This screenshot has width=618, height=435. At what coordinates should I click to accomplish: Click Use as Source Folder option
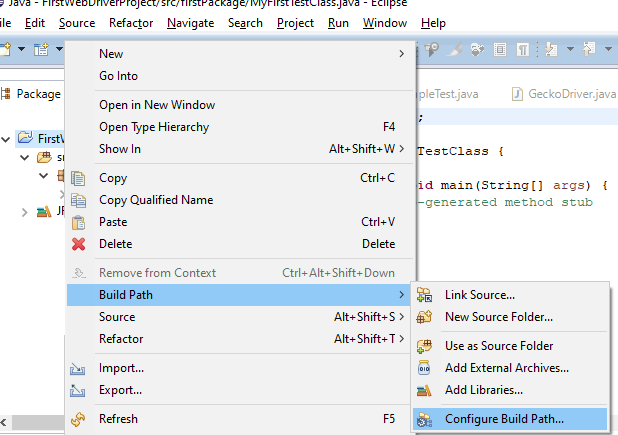[499, 346]
